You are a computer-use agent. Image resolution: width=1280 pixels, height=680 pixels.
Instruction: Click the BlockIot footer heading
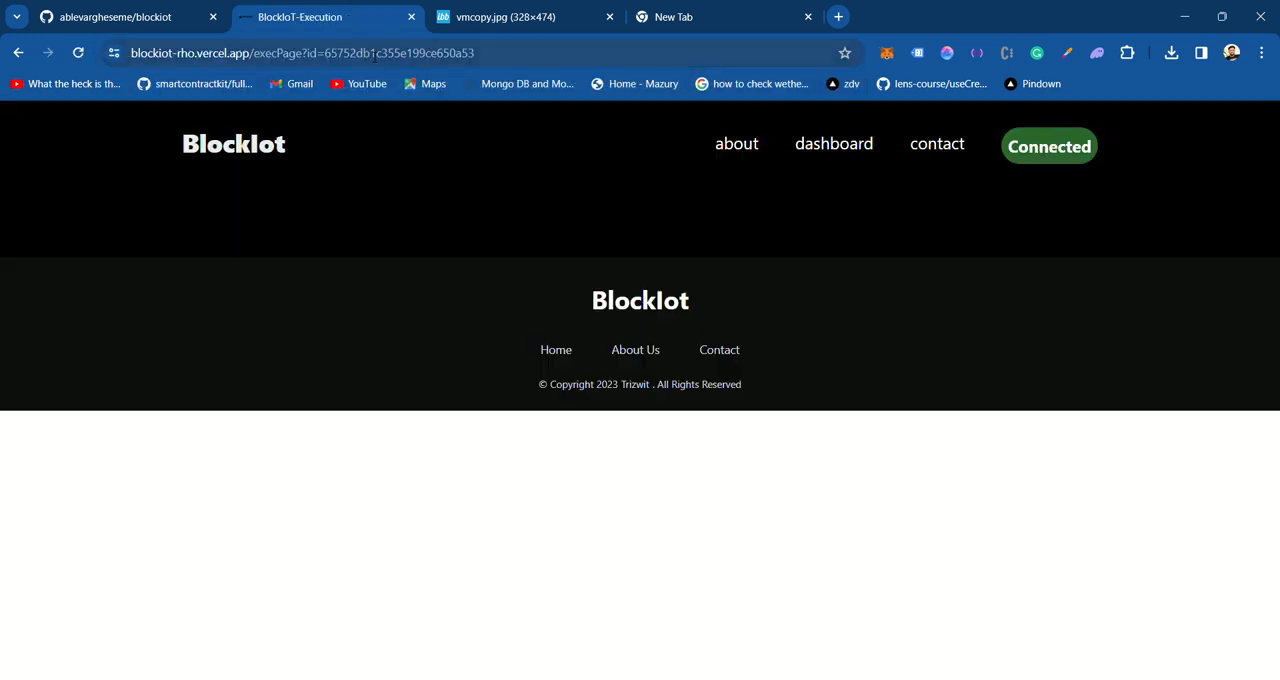point(640,301)
